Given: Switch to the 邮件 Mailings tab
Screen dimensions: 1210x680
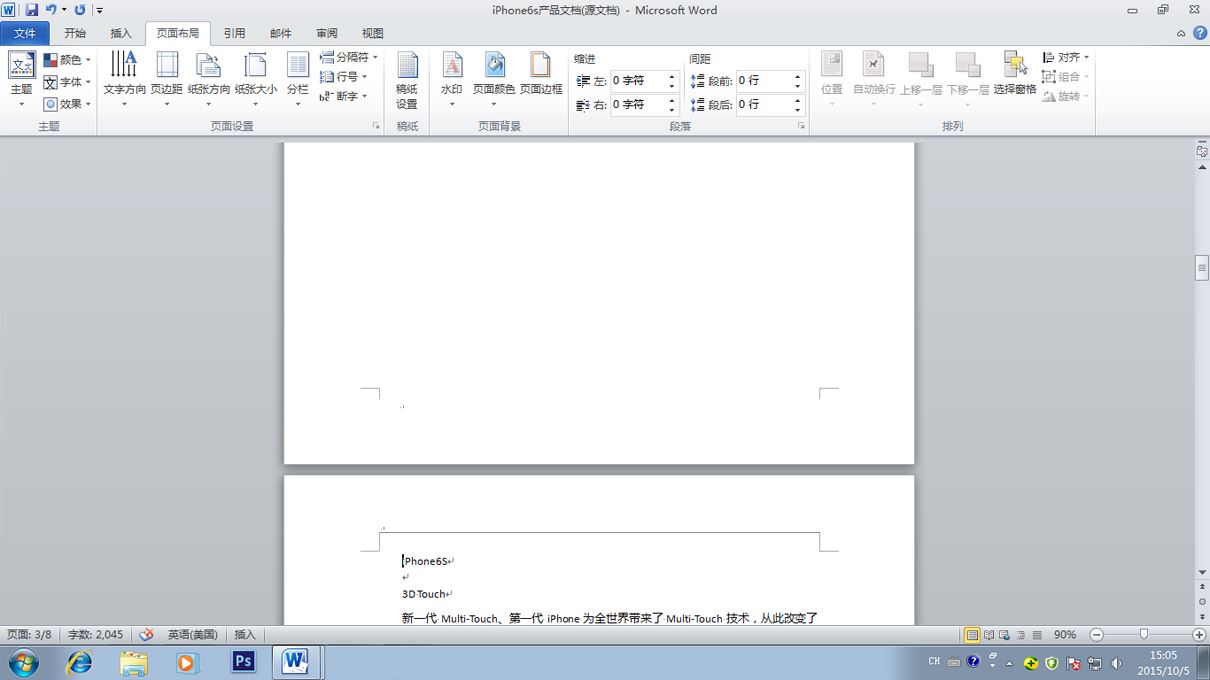Looking at the screenshot, I should (281, 33).
